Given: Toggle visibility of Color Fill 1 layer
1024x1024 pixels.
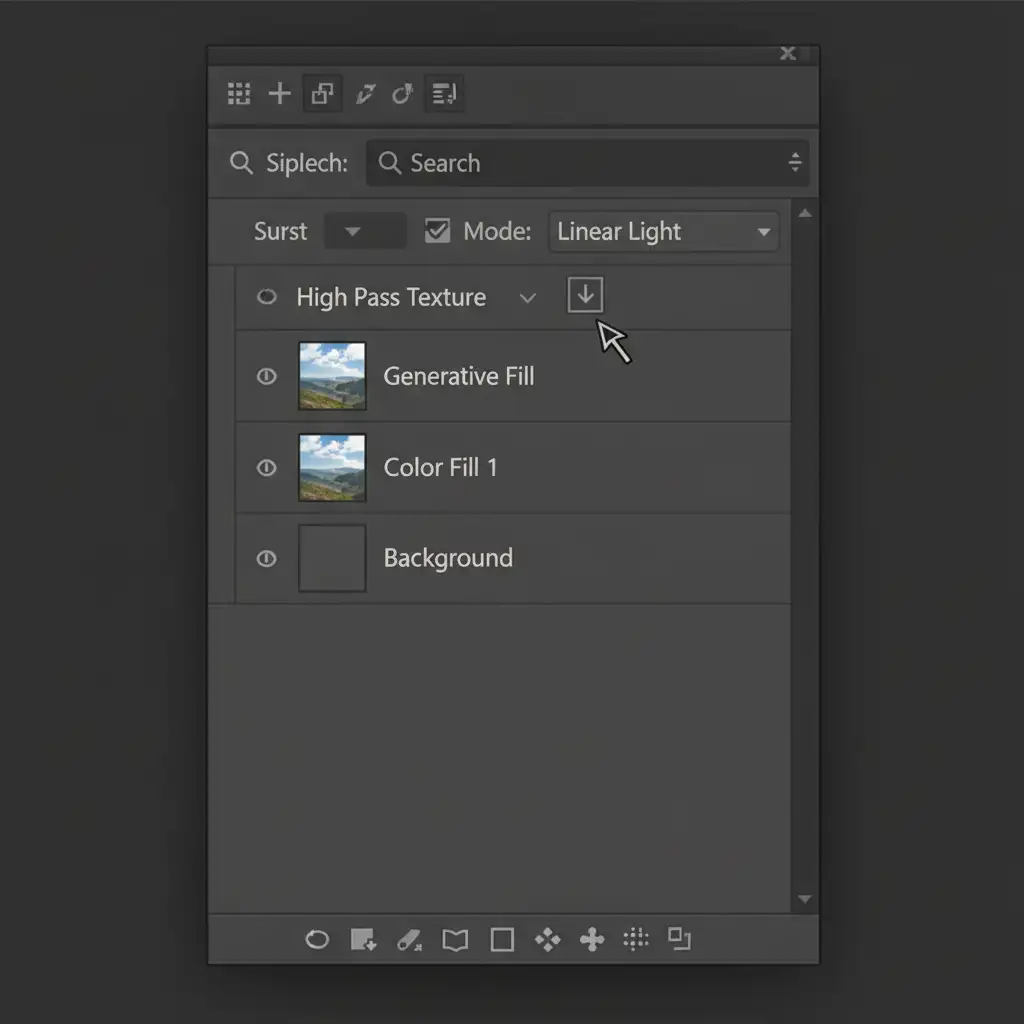Looking at the screenshot, I should (266, 468).
